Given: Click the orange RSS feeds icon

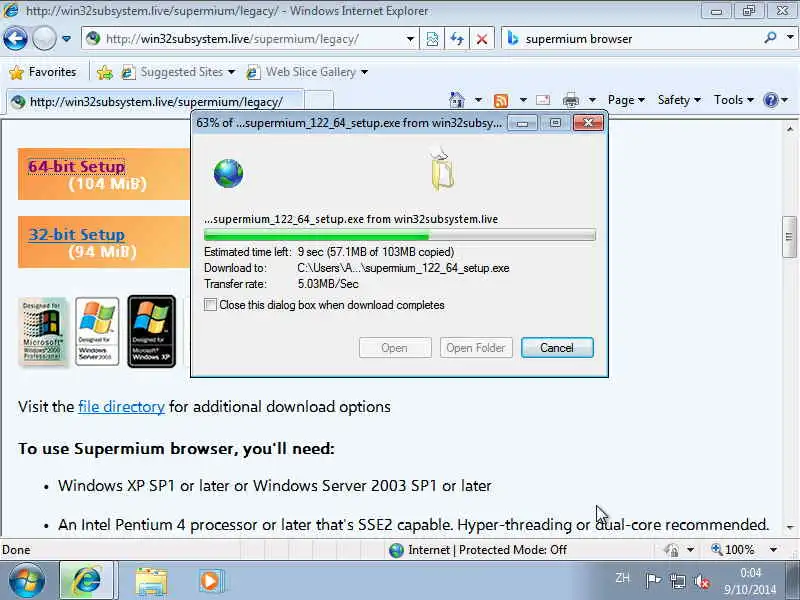Looking at the screenshot, I should [x=501, y=101].
